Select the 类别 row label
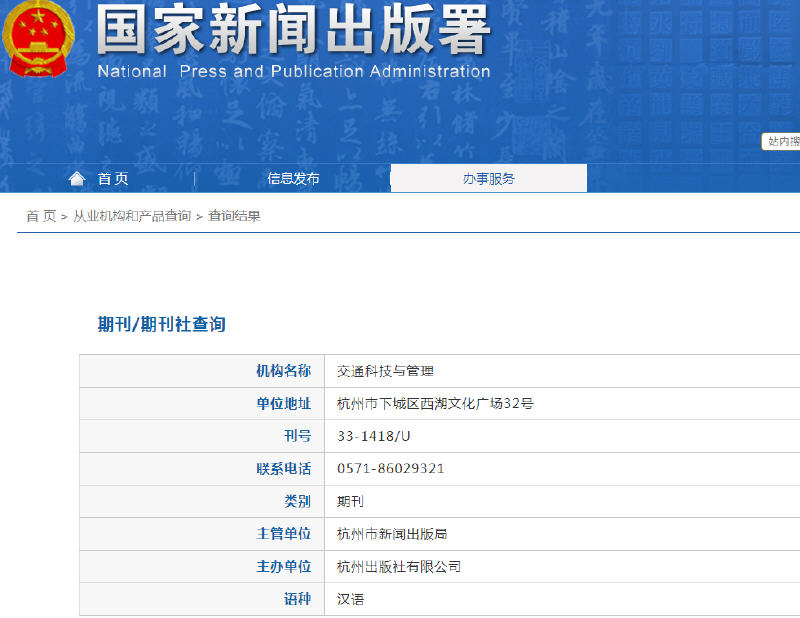The image size is (800, 618). tap(297, 501)
